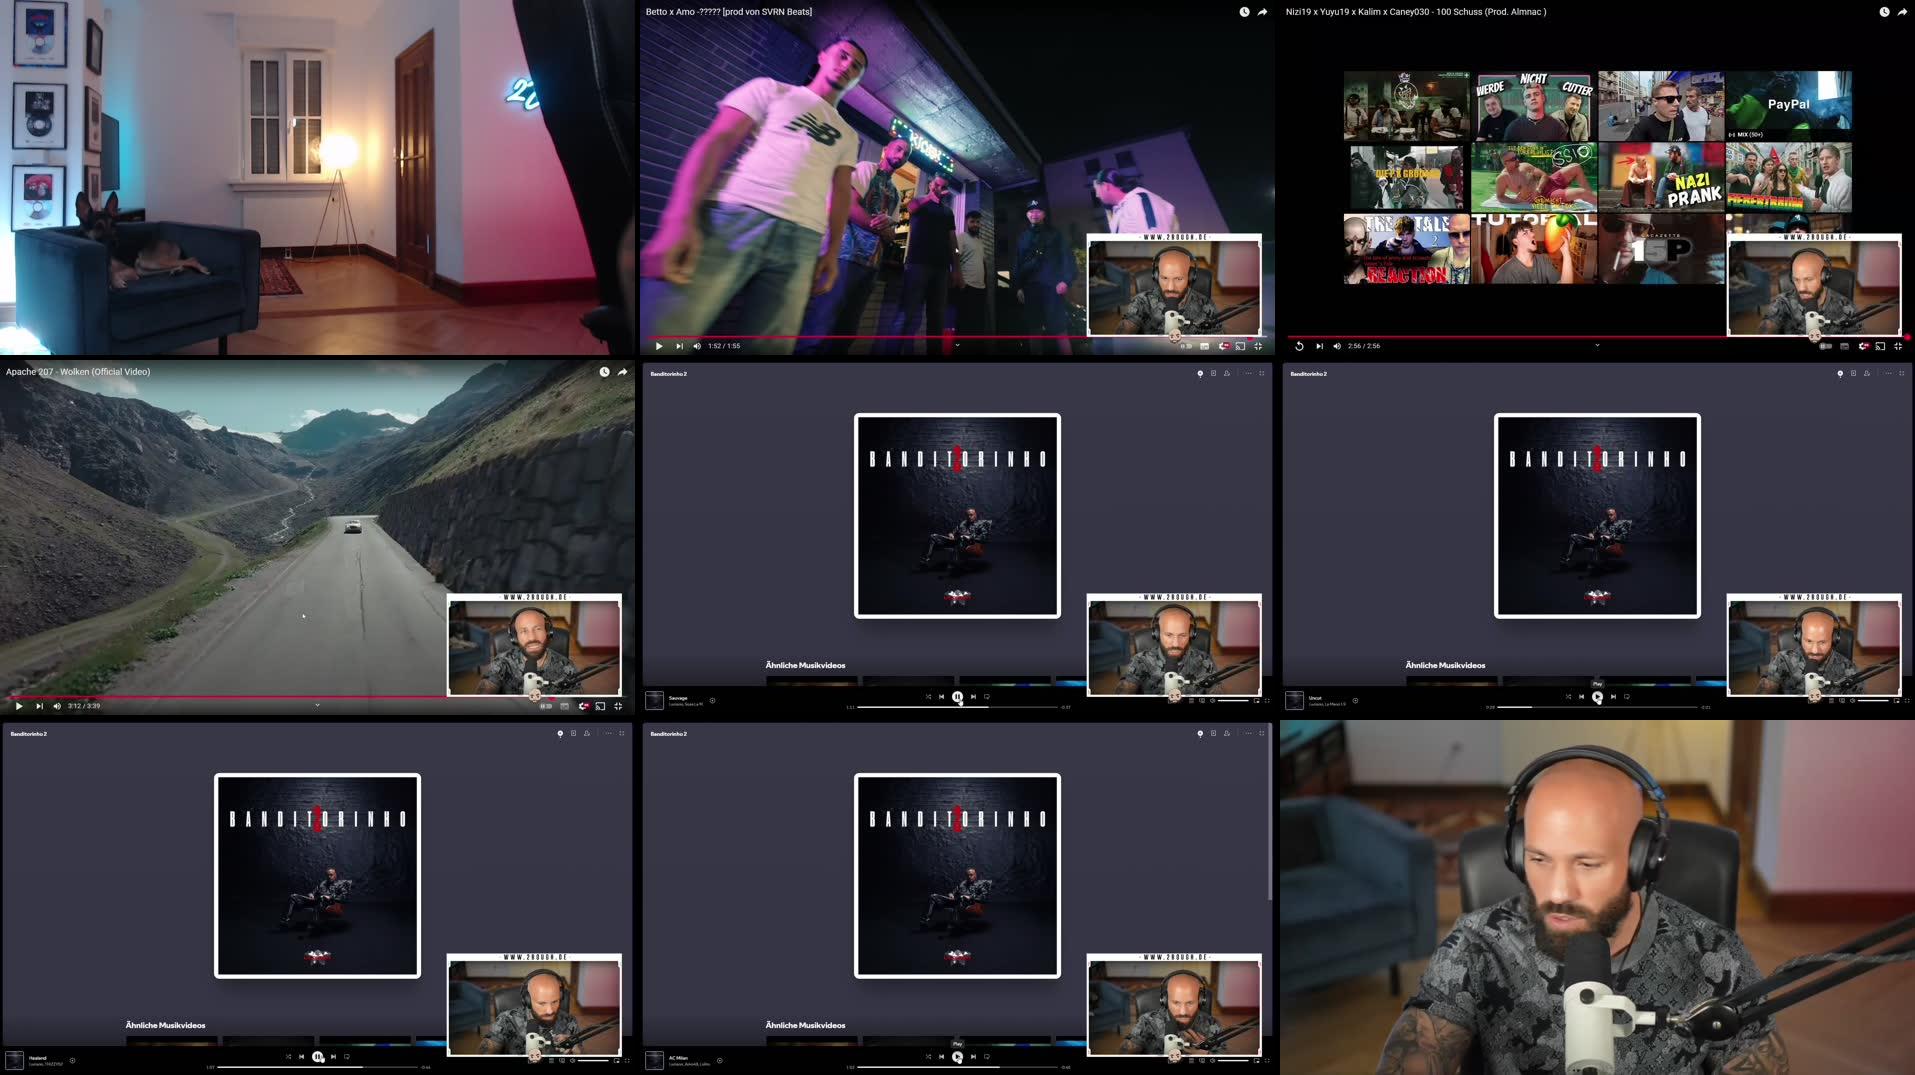Cast the Apache 207 Wolken video
This screenshot has height=1075, width=1915.
[x=600, y=706]
